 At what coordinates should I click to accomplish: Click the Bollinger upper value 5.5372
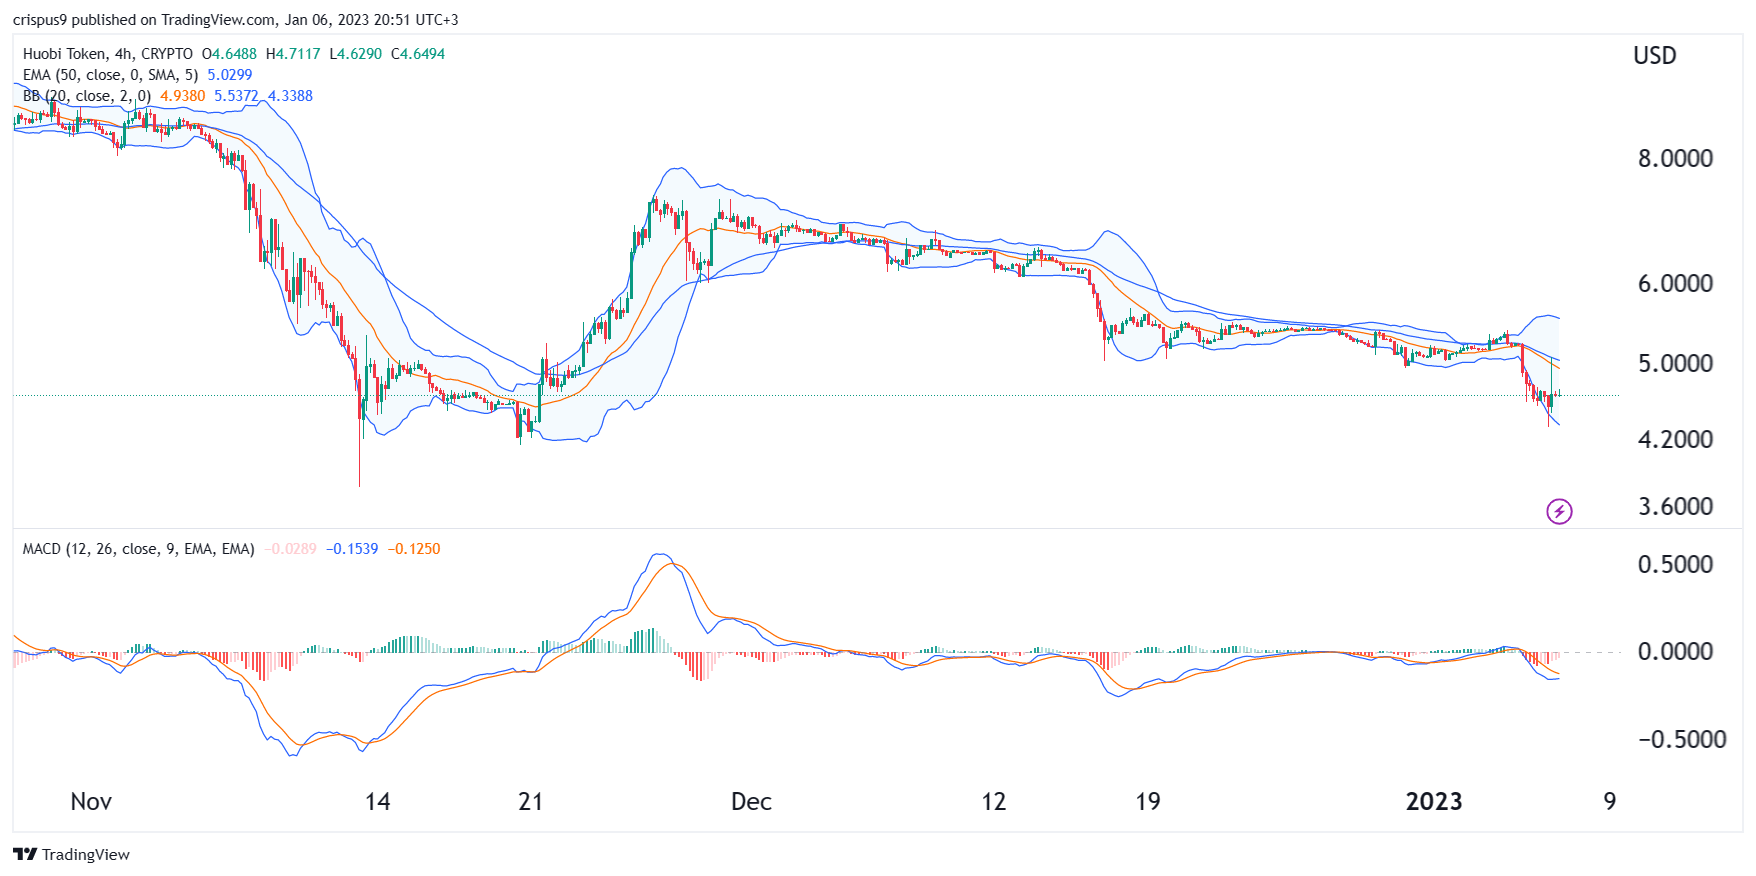click(236, 96)
